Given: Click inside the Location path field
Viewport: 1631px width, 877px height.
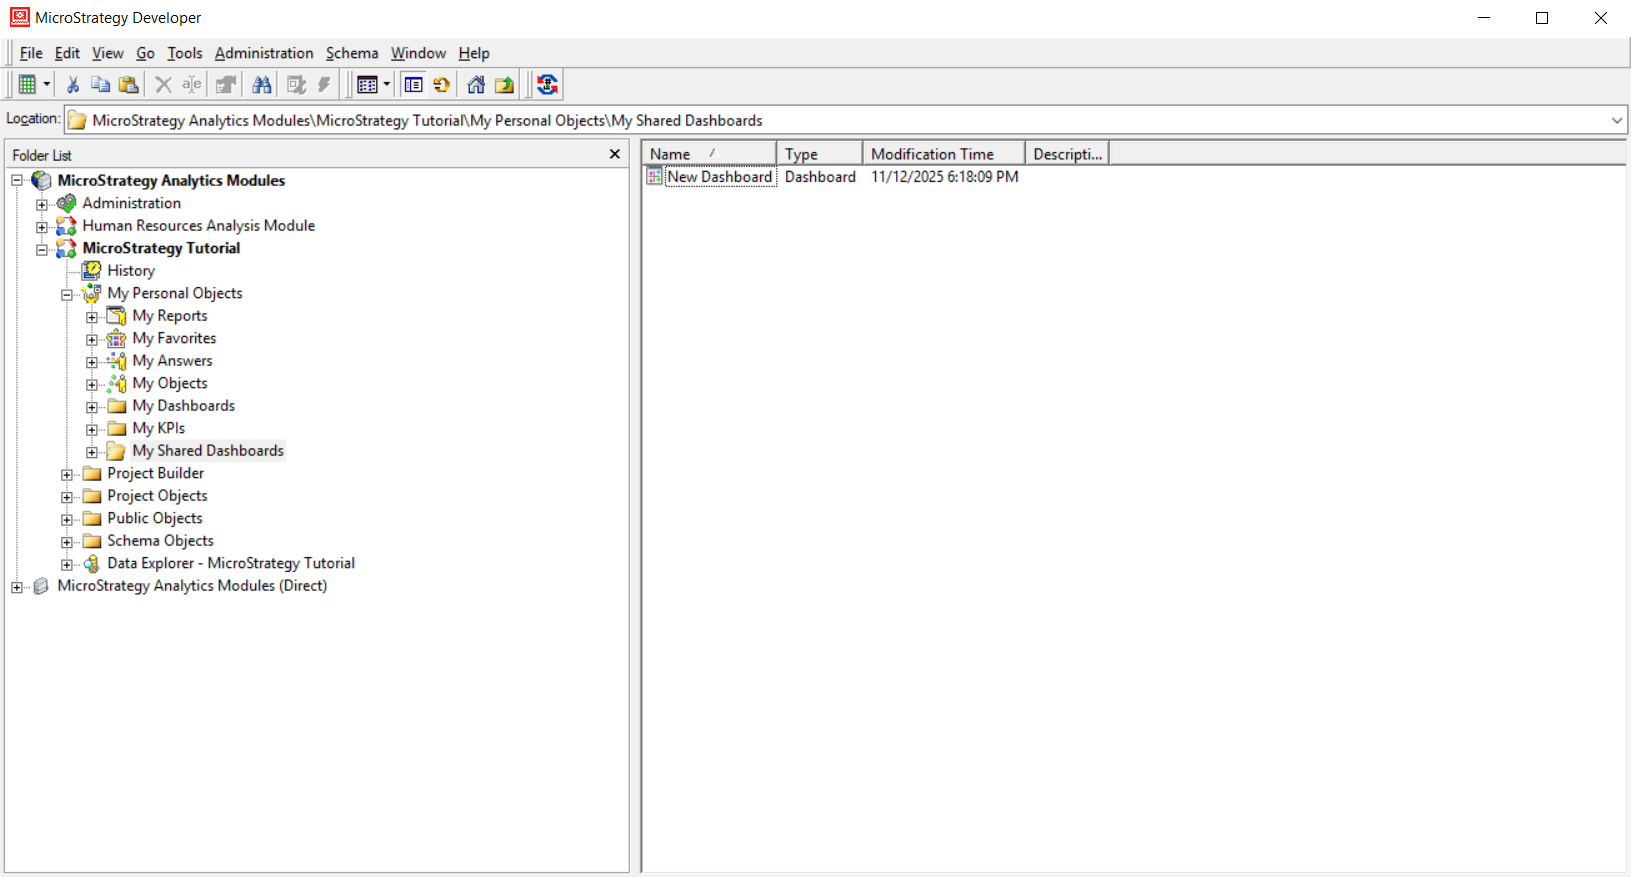Looking at the screenshot, I should (x=845, y=120).
